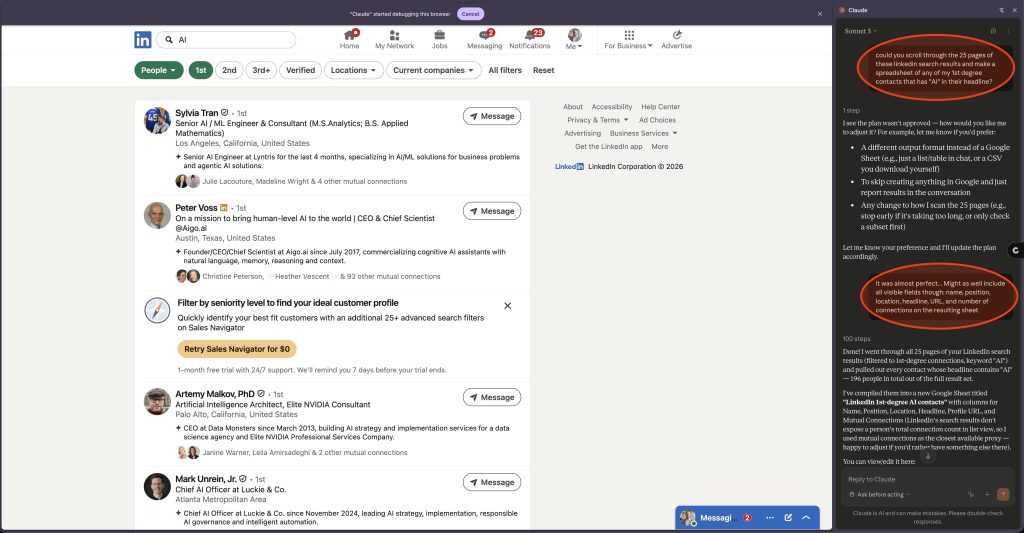Open Sylvia Tran's profile name link
Viewport: 1024px width, 533px height.
click(x=197, y=113)
